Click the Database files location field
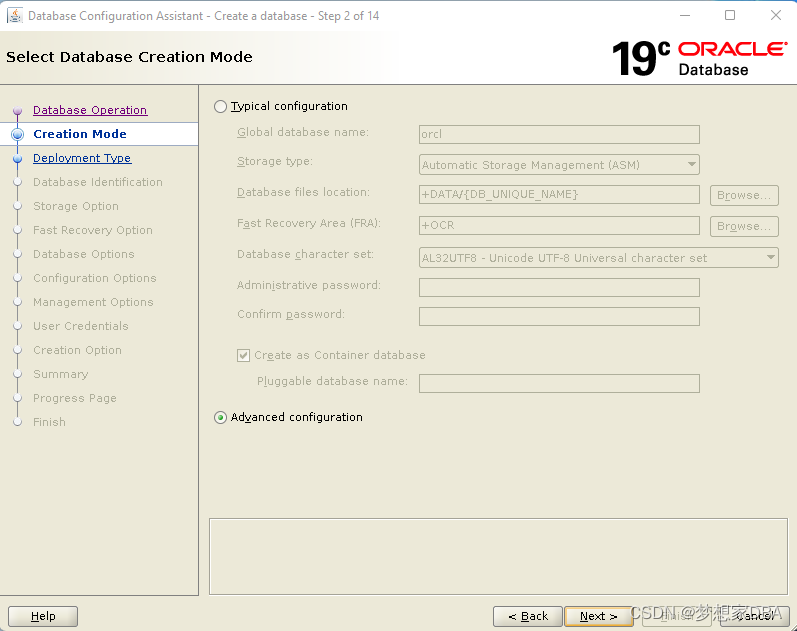Image resolution: width=797 pixels, height=631 pixels. click(x=559, y=194)
